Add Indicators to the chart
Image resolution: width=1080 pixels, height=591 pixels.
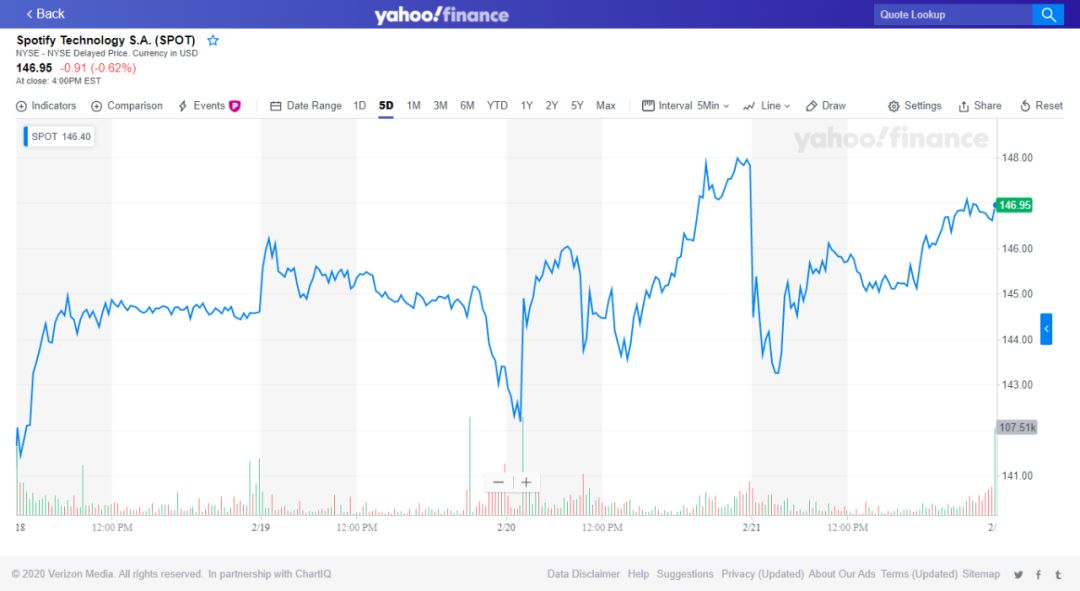coord(46,106)
